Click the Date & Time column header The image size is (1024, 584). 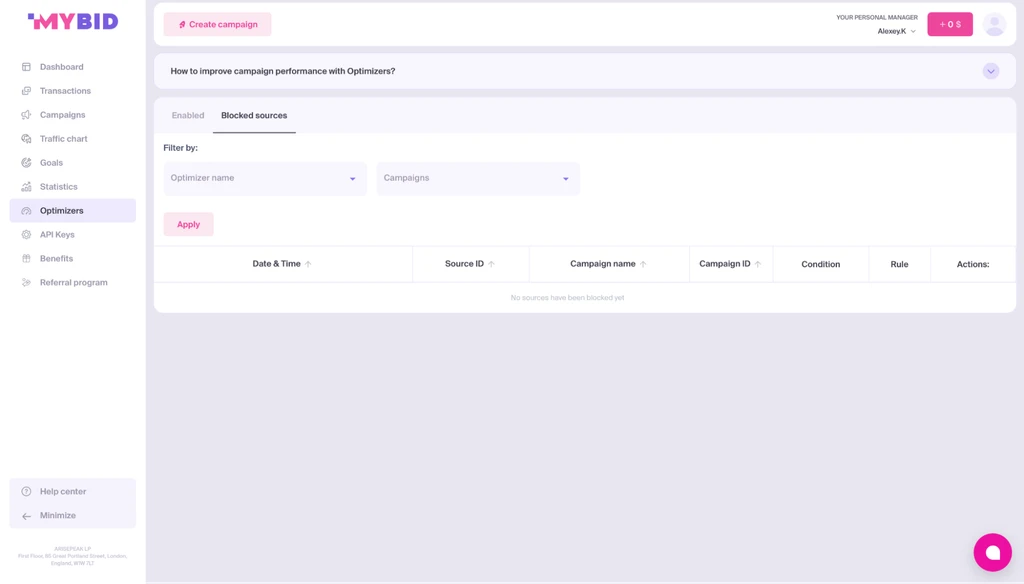[x=283, y=264]
